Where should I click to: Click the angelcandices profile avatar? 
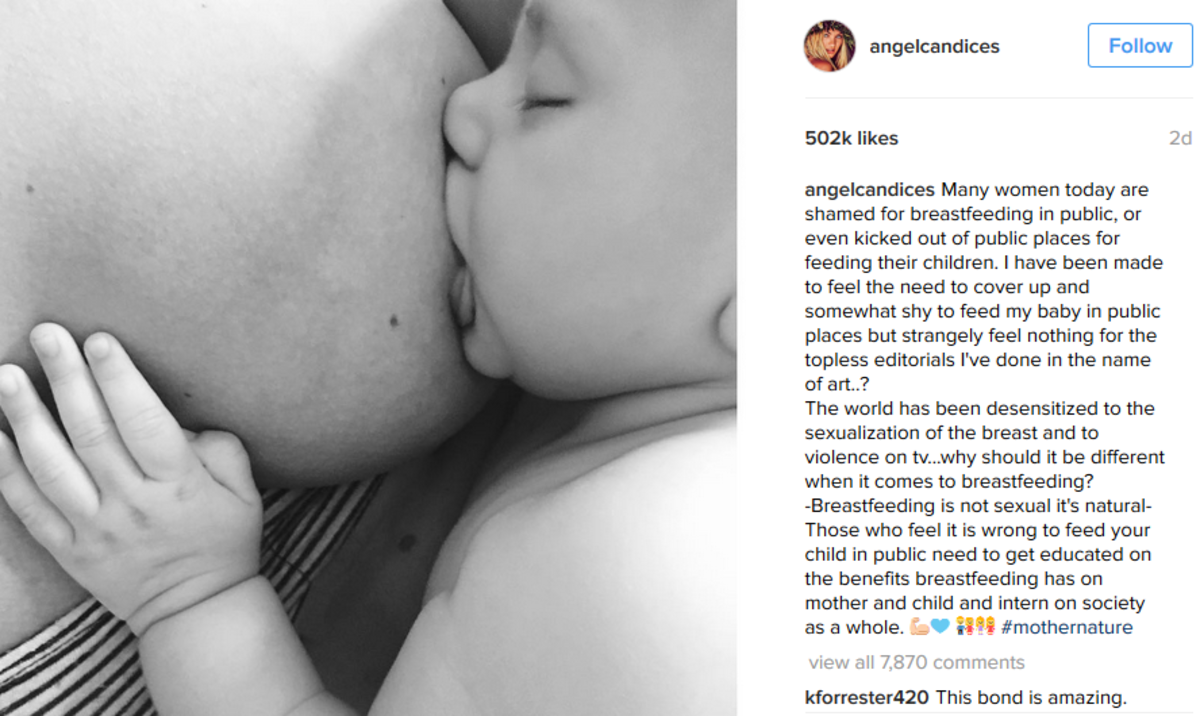[x=830, y=46]
